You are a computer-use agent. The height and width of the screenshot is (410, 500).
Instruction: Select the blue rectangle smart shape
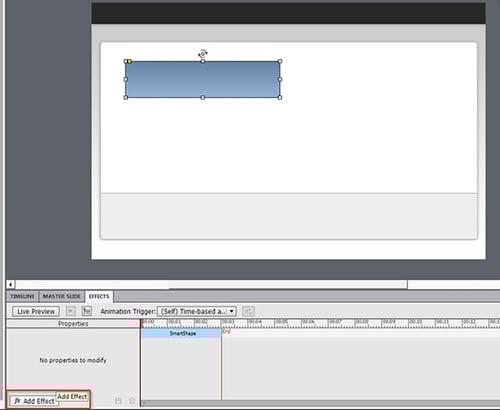click(x=203, y=79)
